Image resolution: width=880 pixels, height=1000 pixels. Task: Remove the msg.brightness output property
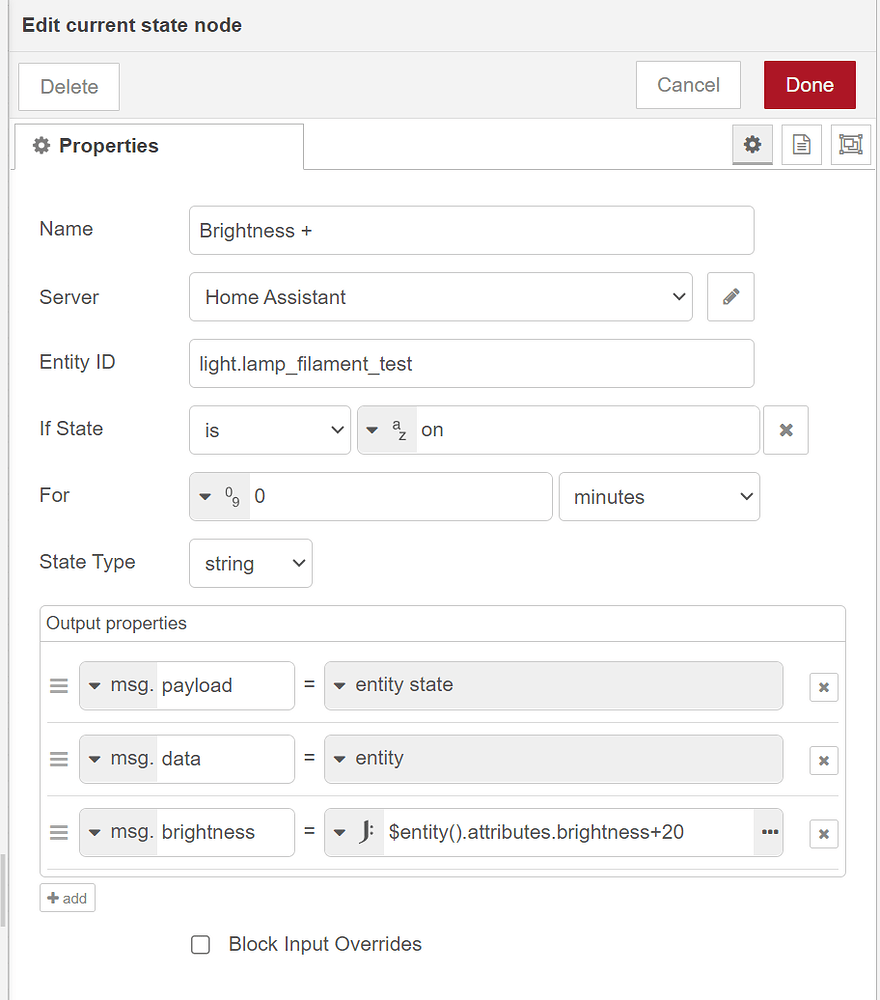pyautogui.click(x=823, y=833)
